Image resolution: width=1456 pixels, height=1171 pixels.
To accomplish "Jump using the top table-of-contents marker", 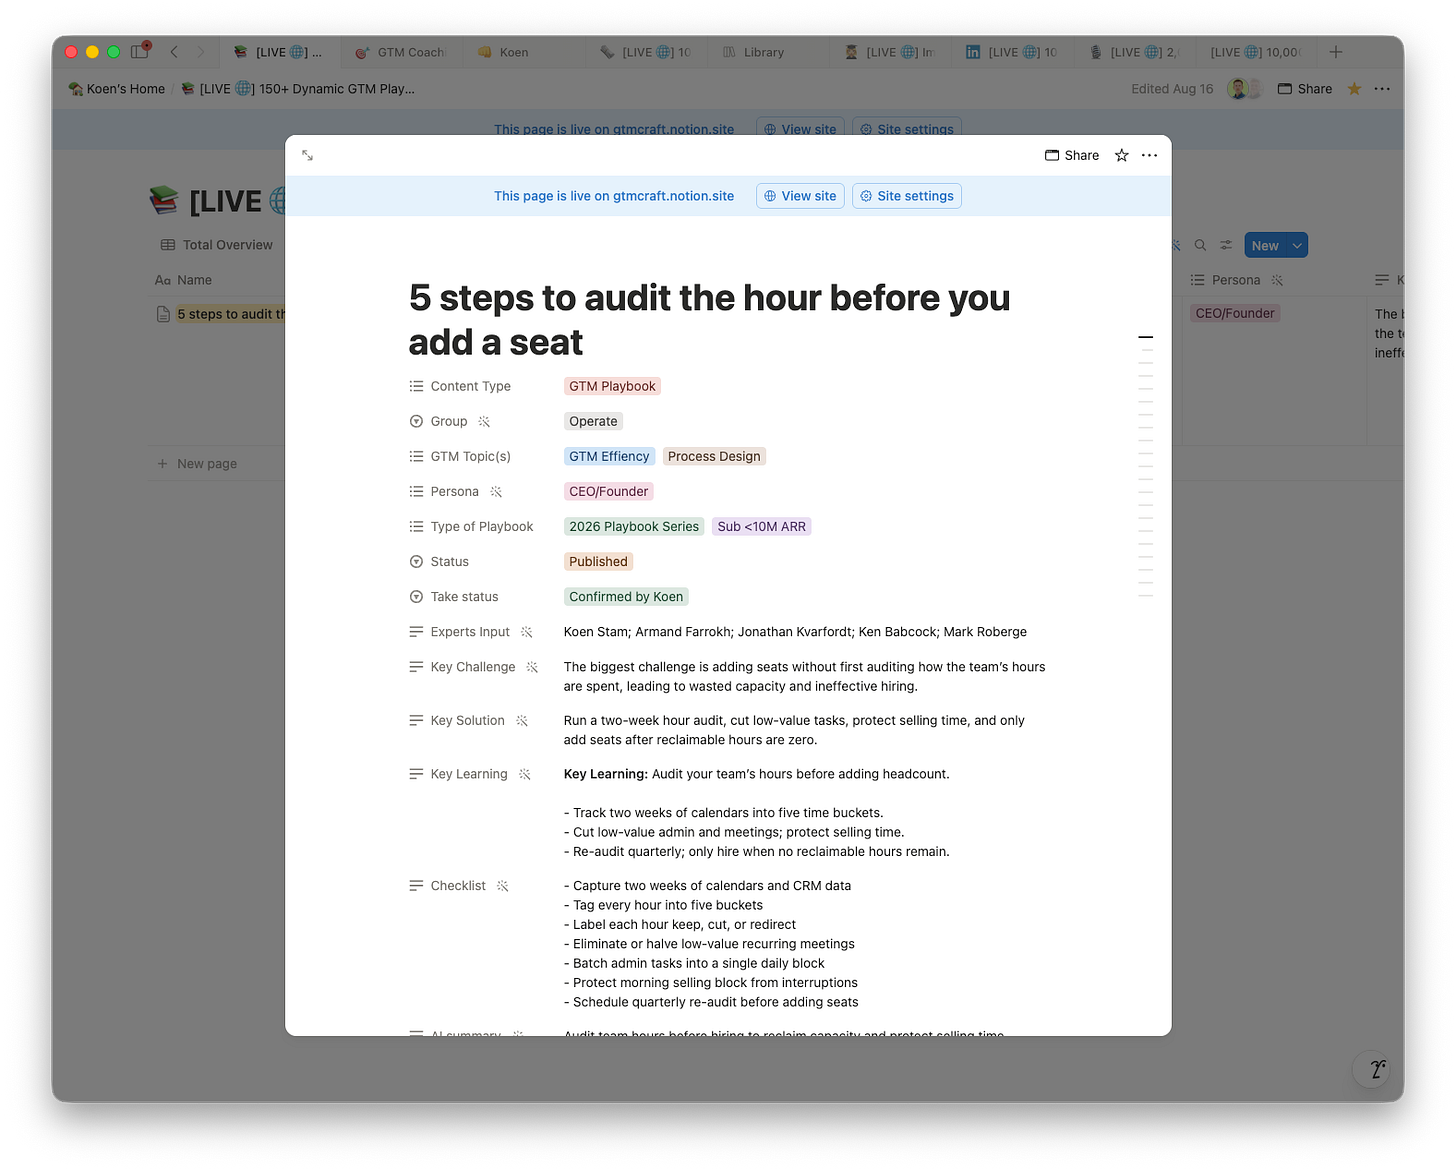I will (x=1146, y=337).
